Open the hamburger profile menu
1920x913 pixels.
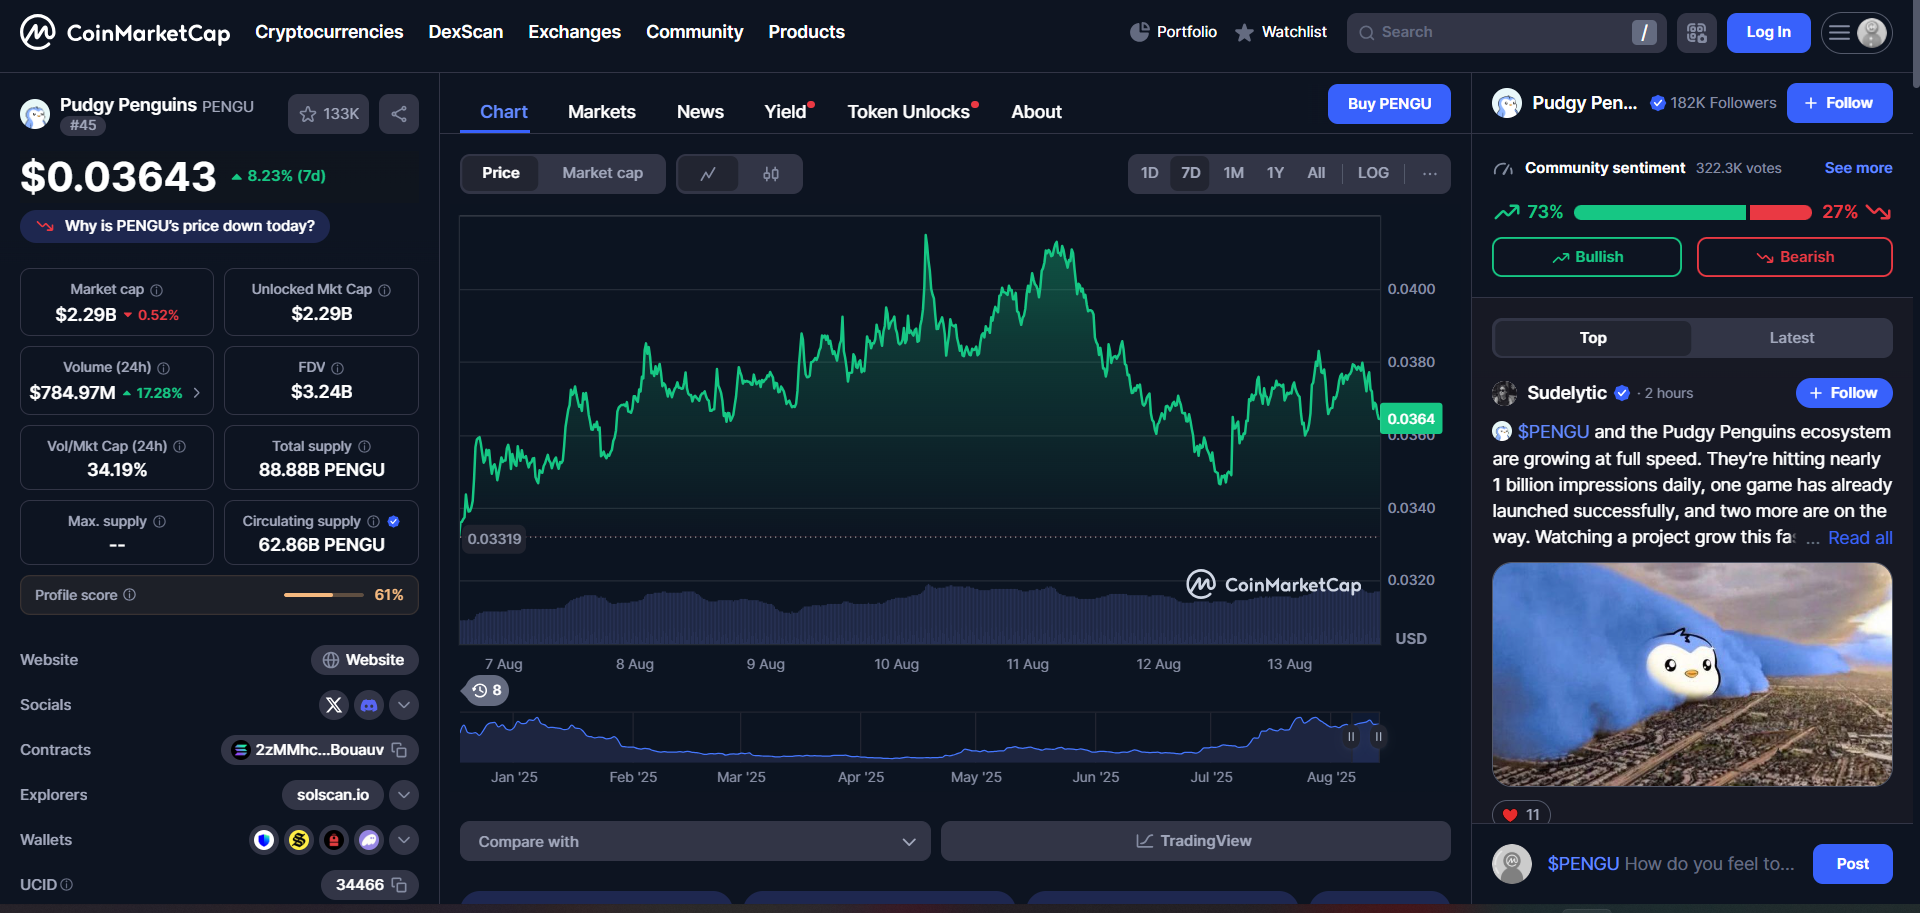point(1856,33)
